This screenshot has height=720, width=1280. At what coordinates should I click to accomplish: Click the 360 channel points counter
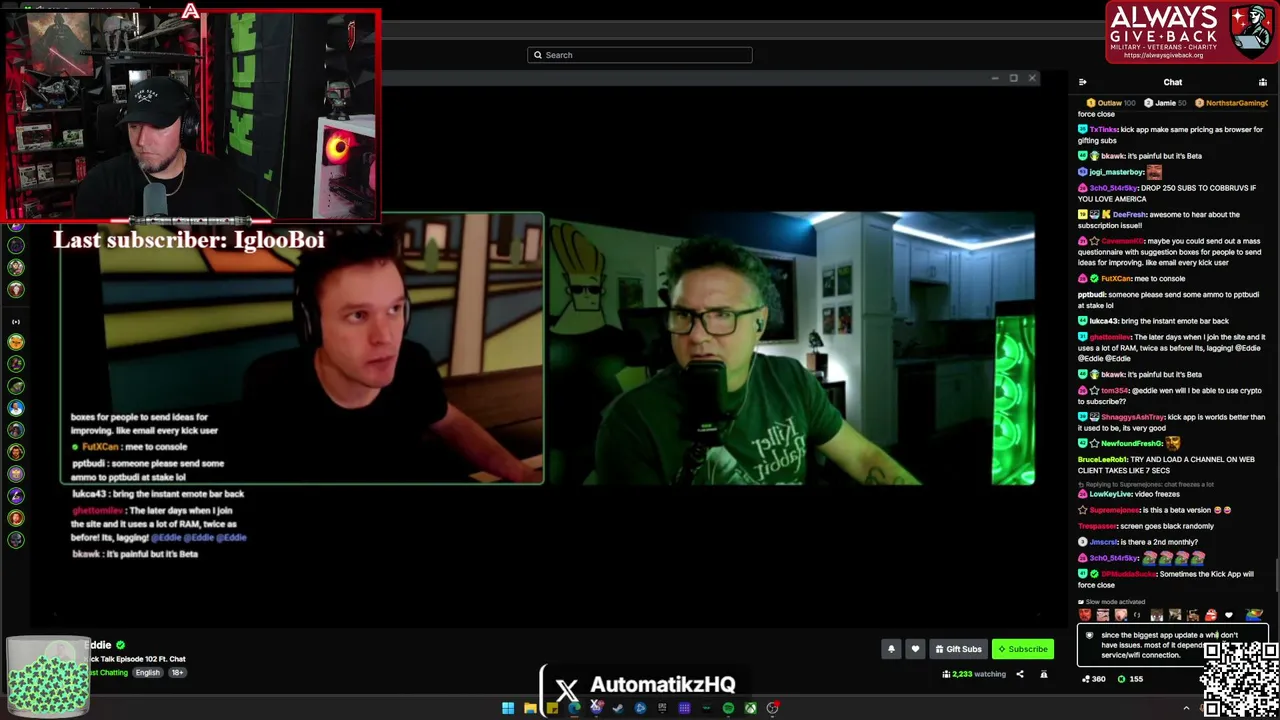tap(1093, 679)
